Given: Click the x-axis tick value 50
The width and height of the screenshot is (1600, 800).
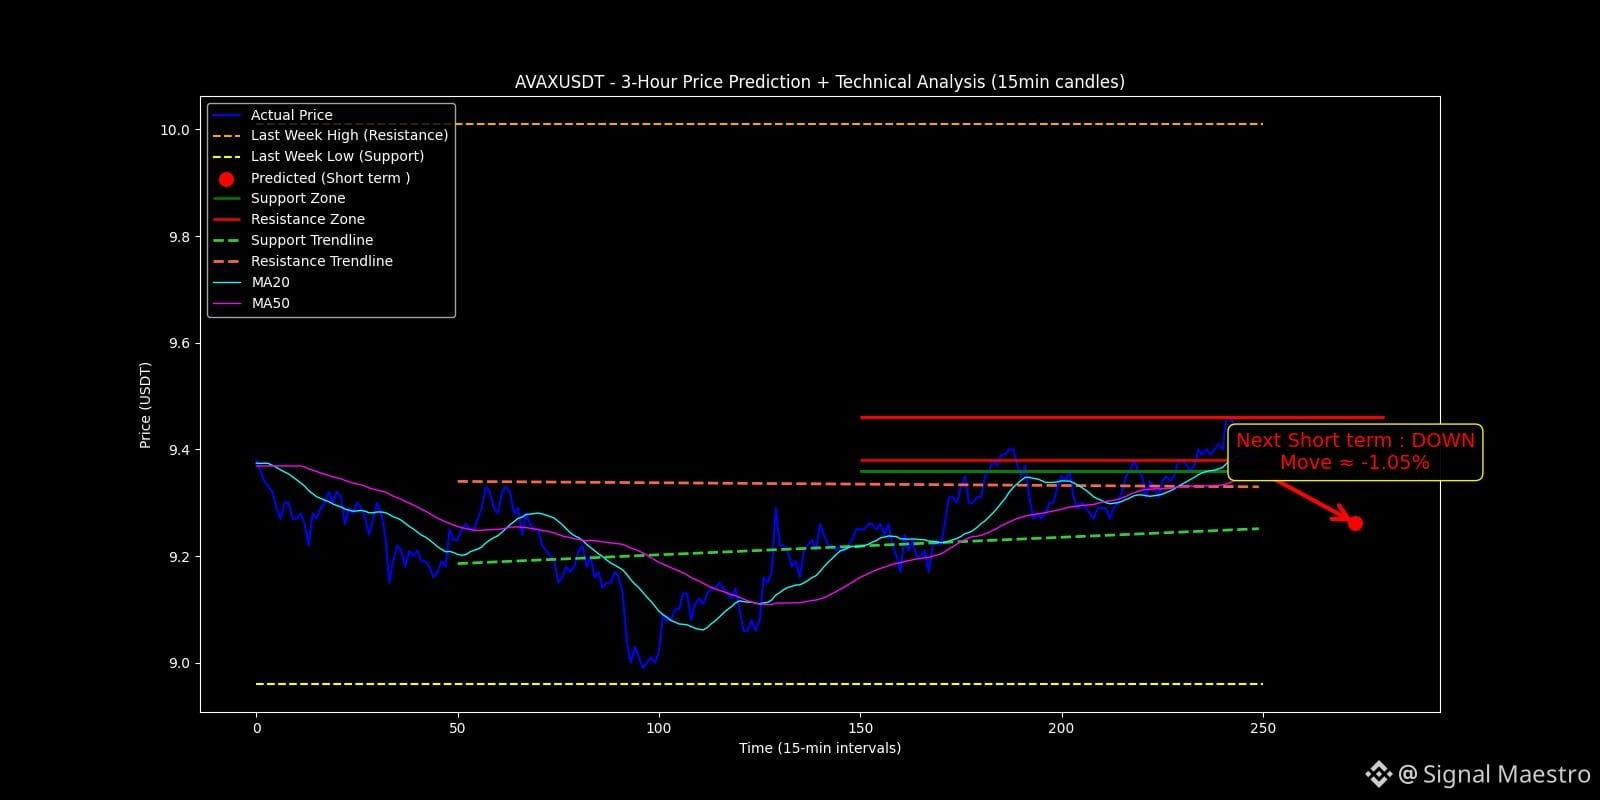Looking at the screenshot, I should pyautogui.click(x=457, y=728).
